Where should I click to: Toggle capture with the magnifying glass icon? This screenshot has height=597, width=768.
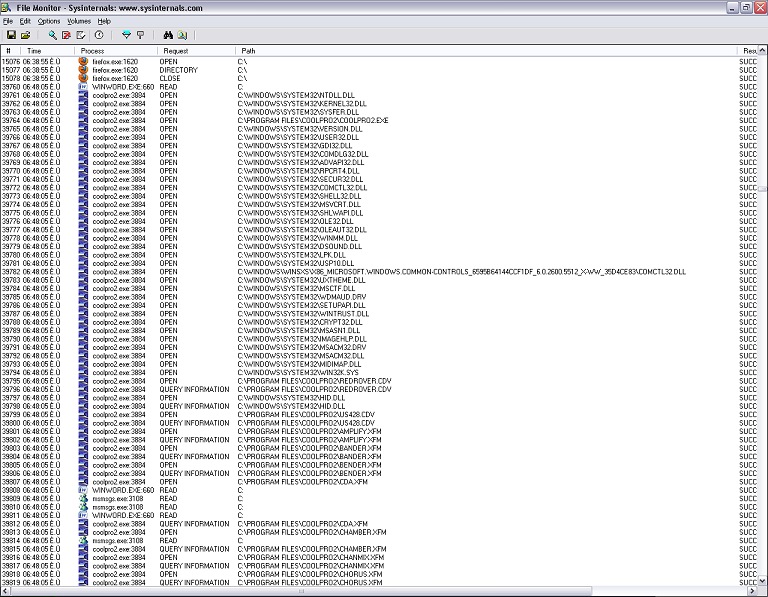click(x=52, y=35)
